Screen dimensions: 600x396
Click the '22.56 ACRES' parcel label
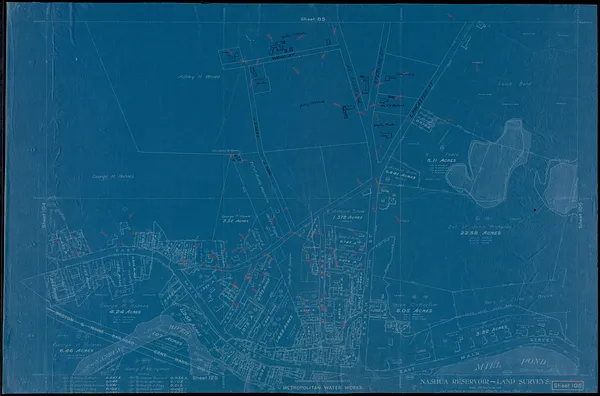click(481, 233)
